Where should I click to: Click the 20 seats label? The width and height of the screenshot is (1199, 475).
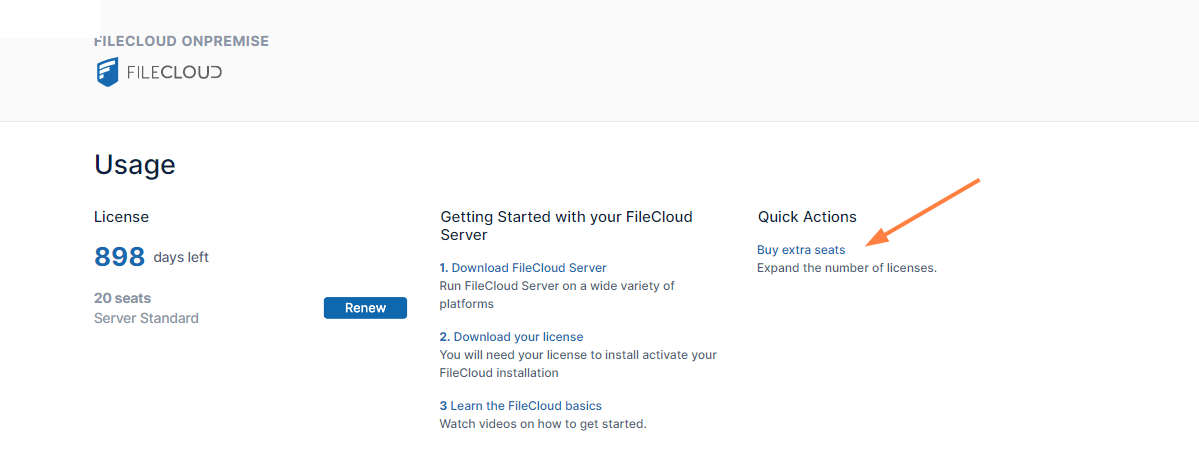(123, 298)
